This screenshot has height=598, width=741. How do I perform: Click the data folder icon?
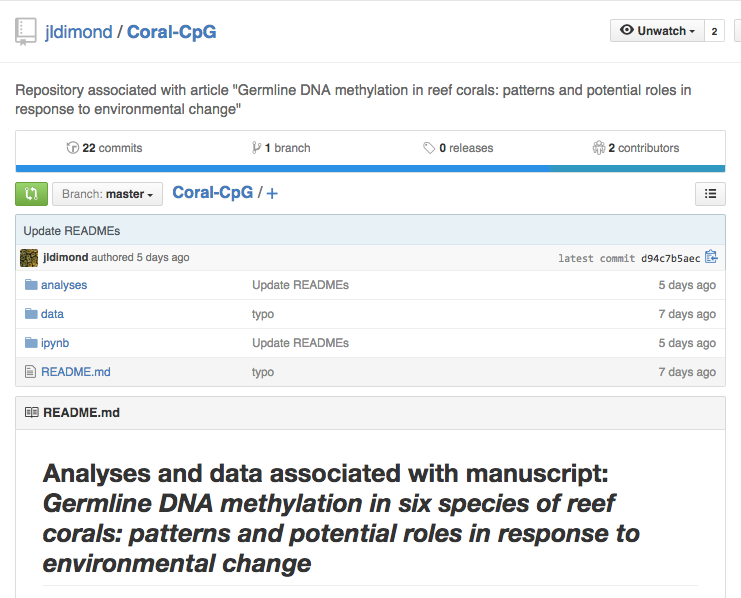click(x=31, y=313)
